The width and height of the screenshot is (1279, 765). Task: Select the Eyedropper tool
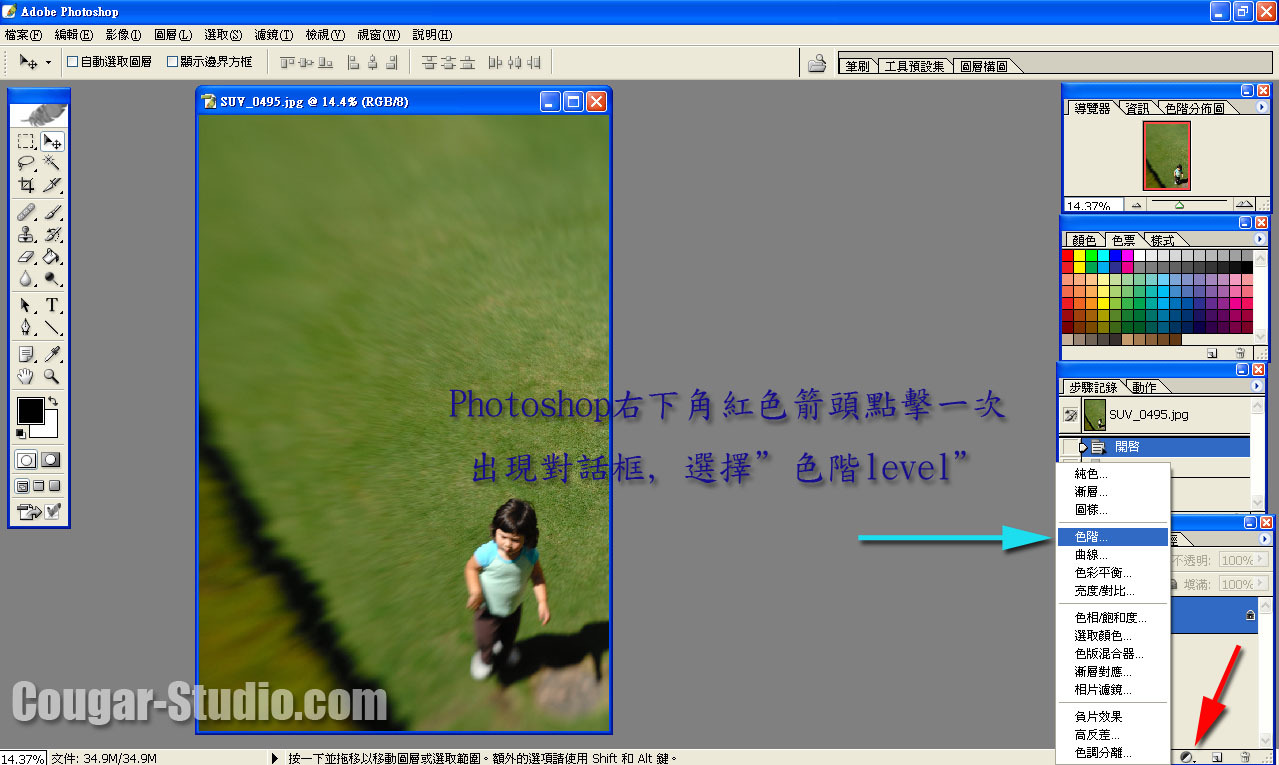click(x=52, y=354)
